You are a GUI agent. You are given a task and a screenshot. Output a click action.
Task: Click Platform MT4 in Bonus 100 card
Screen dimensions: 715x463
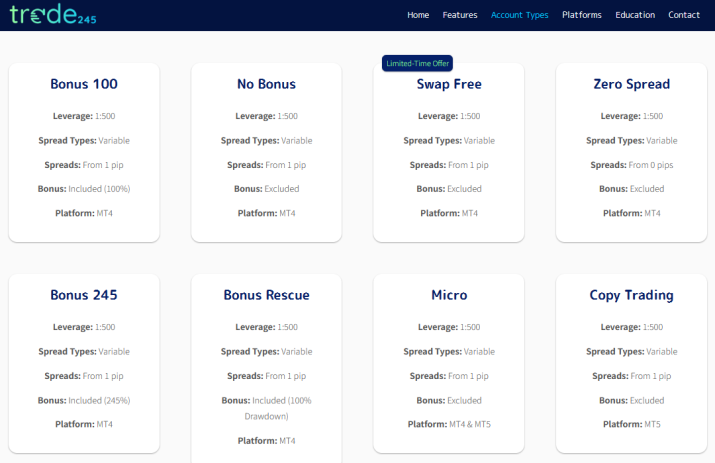click(x=84, y=213)
